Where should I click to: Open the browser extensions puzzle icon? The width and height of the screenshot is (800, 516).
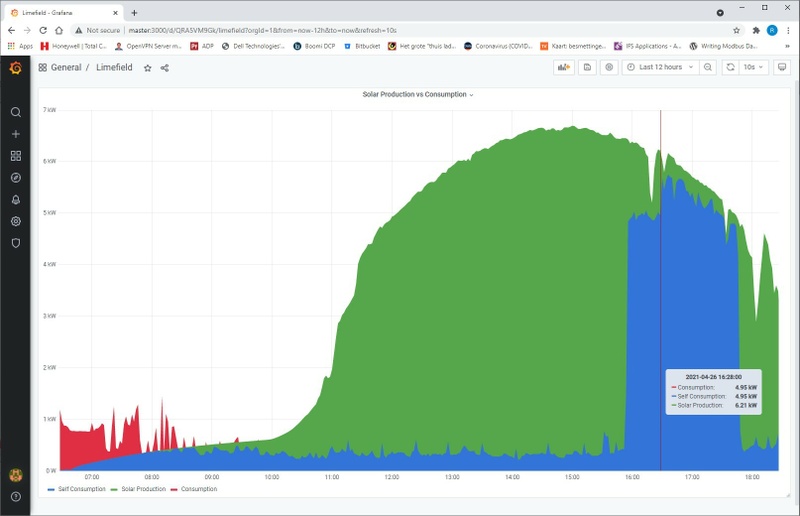point(756,31)
